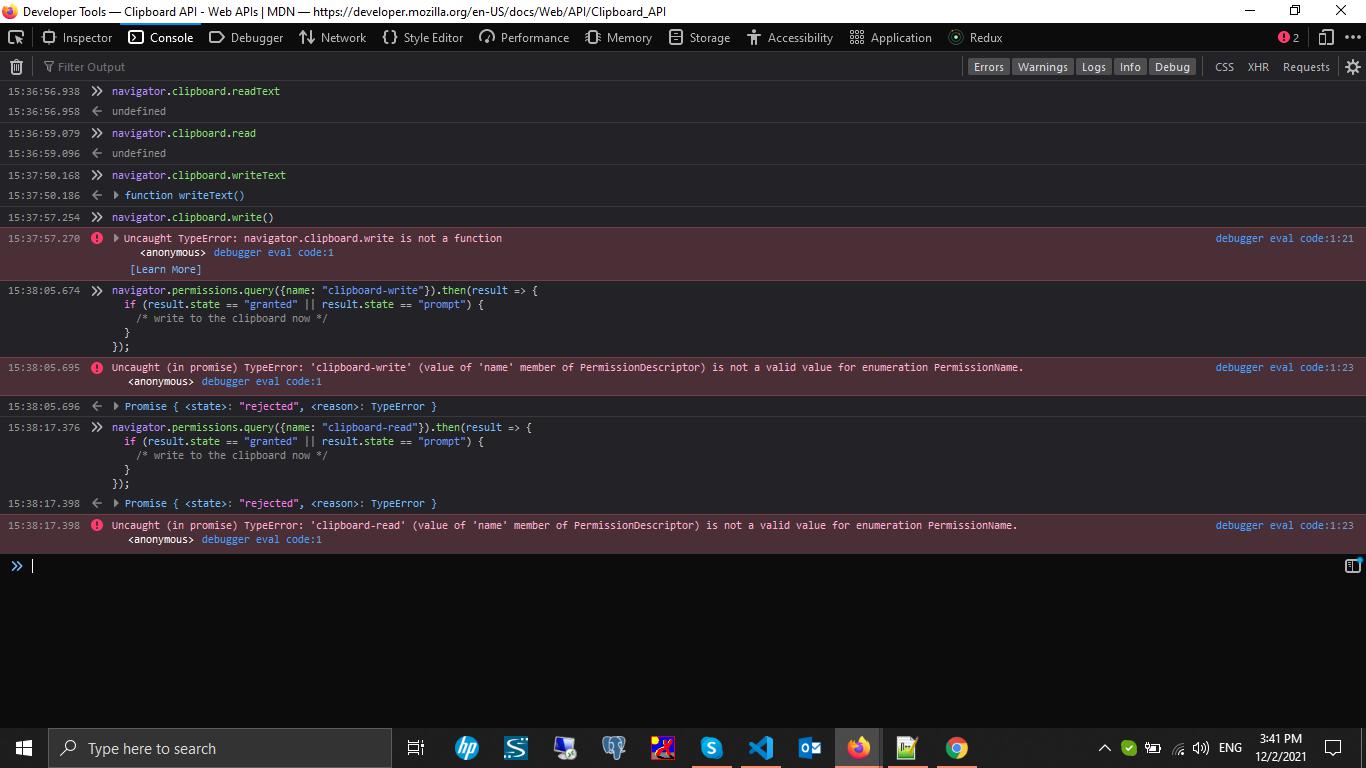
Task: Open debugger eval code:1:23 link for clipboard-write error
Action: (1284, 367)
